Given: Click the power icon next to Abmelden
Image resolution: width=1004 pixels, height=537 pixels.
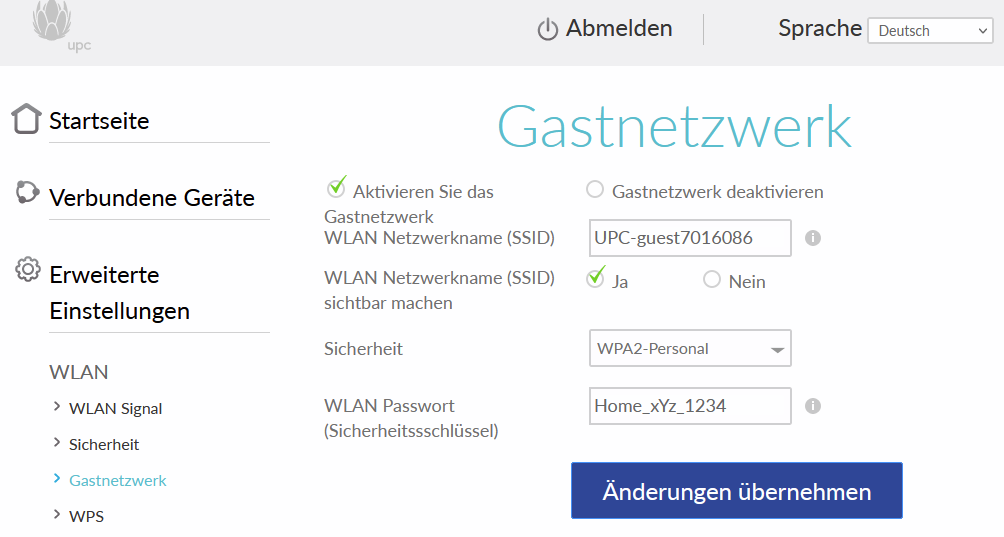Looking at the screenshot, I should click(x=547, y=30).
